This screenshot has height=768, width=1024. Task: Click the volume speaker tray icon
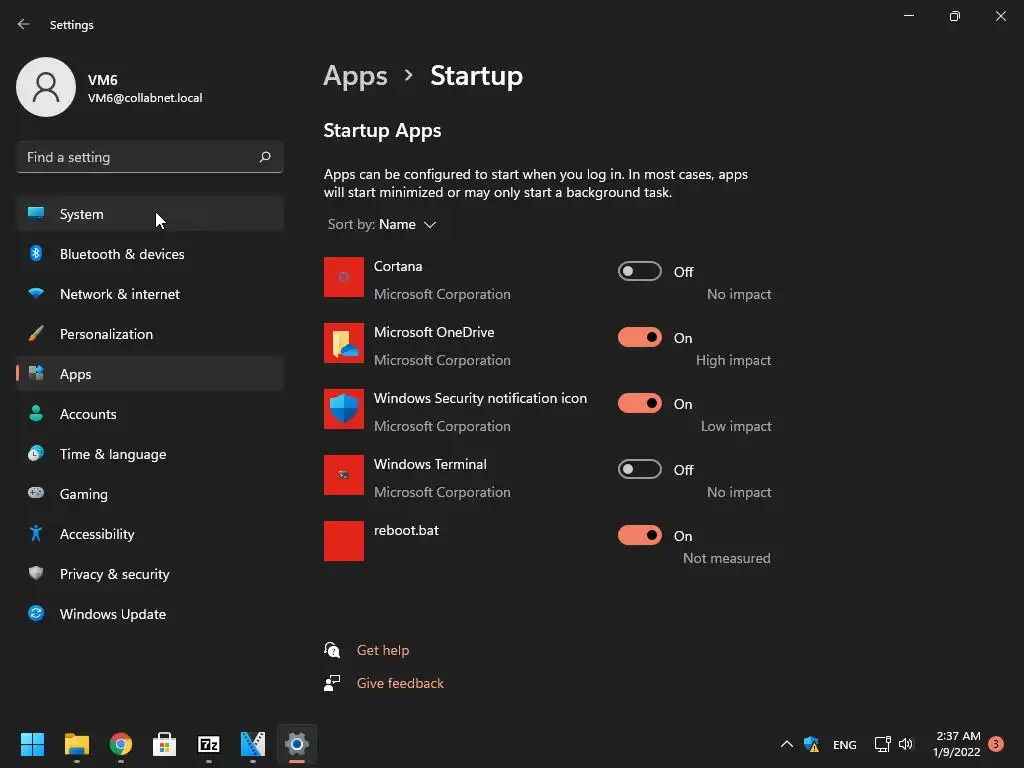coord(906,744)
